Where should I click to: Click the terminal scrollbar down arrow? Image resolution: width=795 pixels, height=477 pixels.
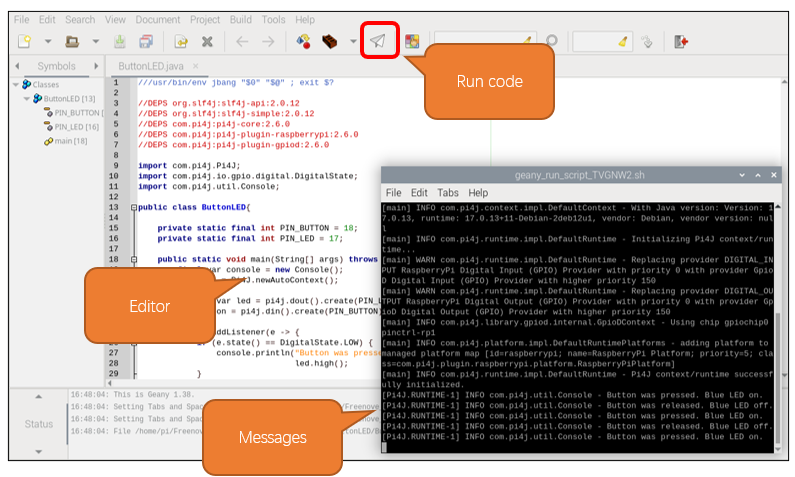pos(778,449)
